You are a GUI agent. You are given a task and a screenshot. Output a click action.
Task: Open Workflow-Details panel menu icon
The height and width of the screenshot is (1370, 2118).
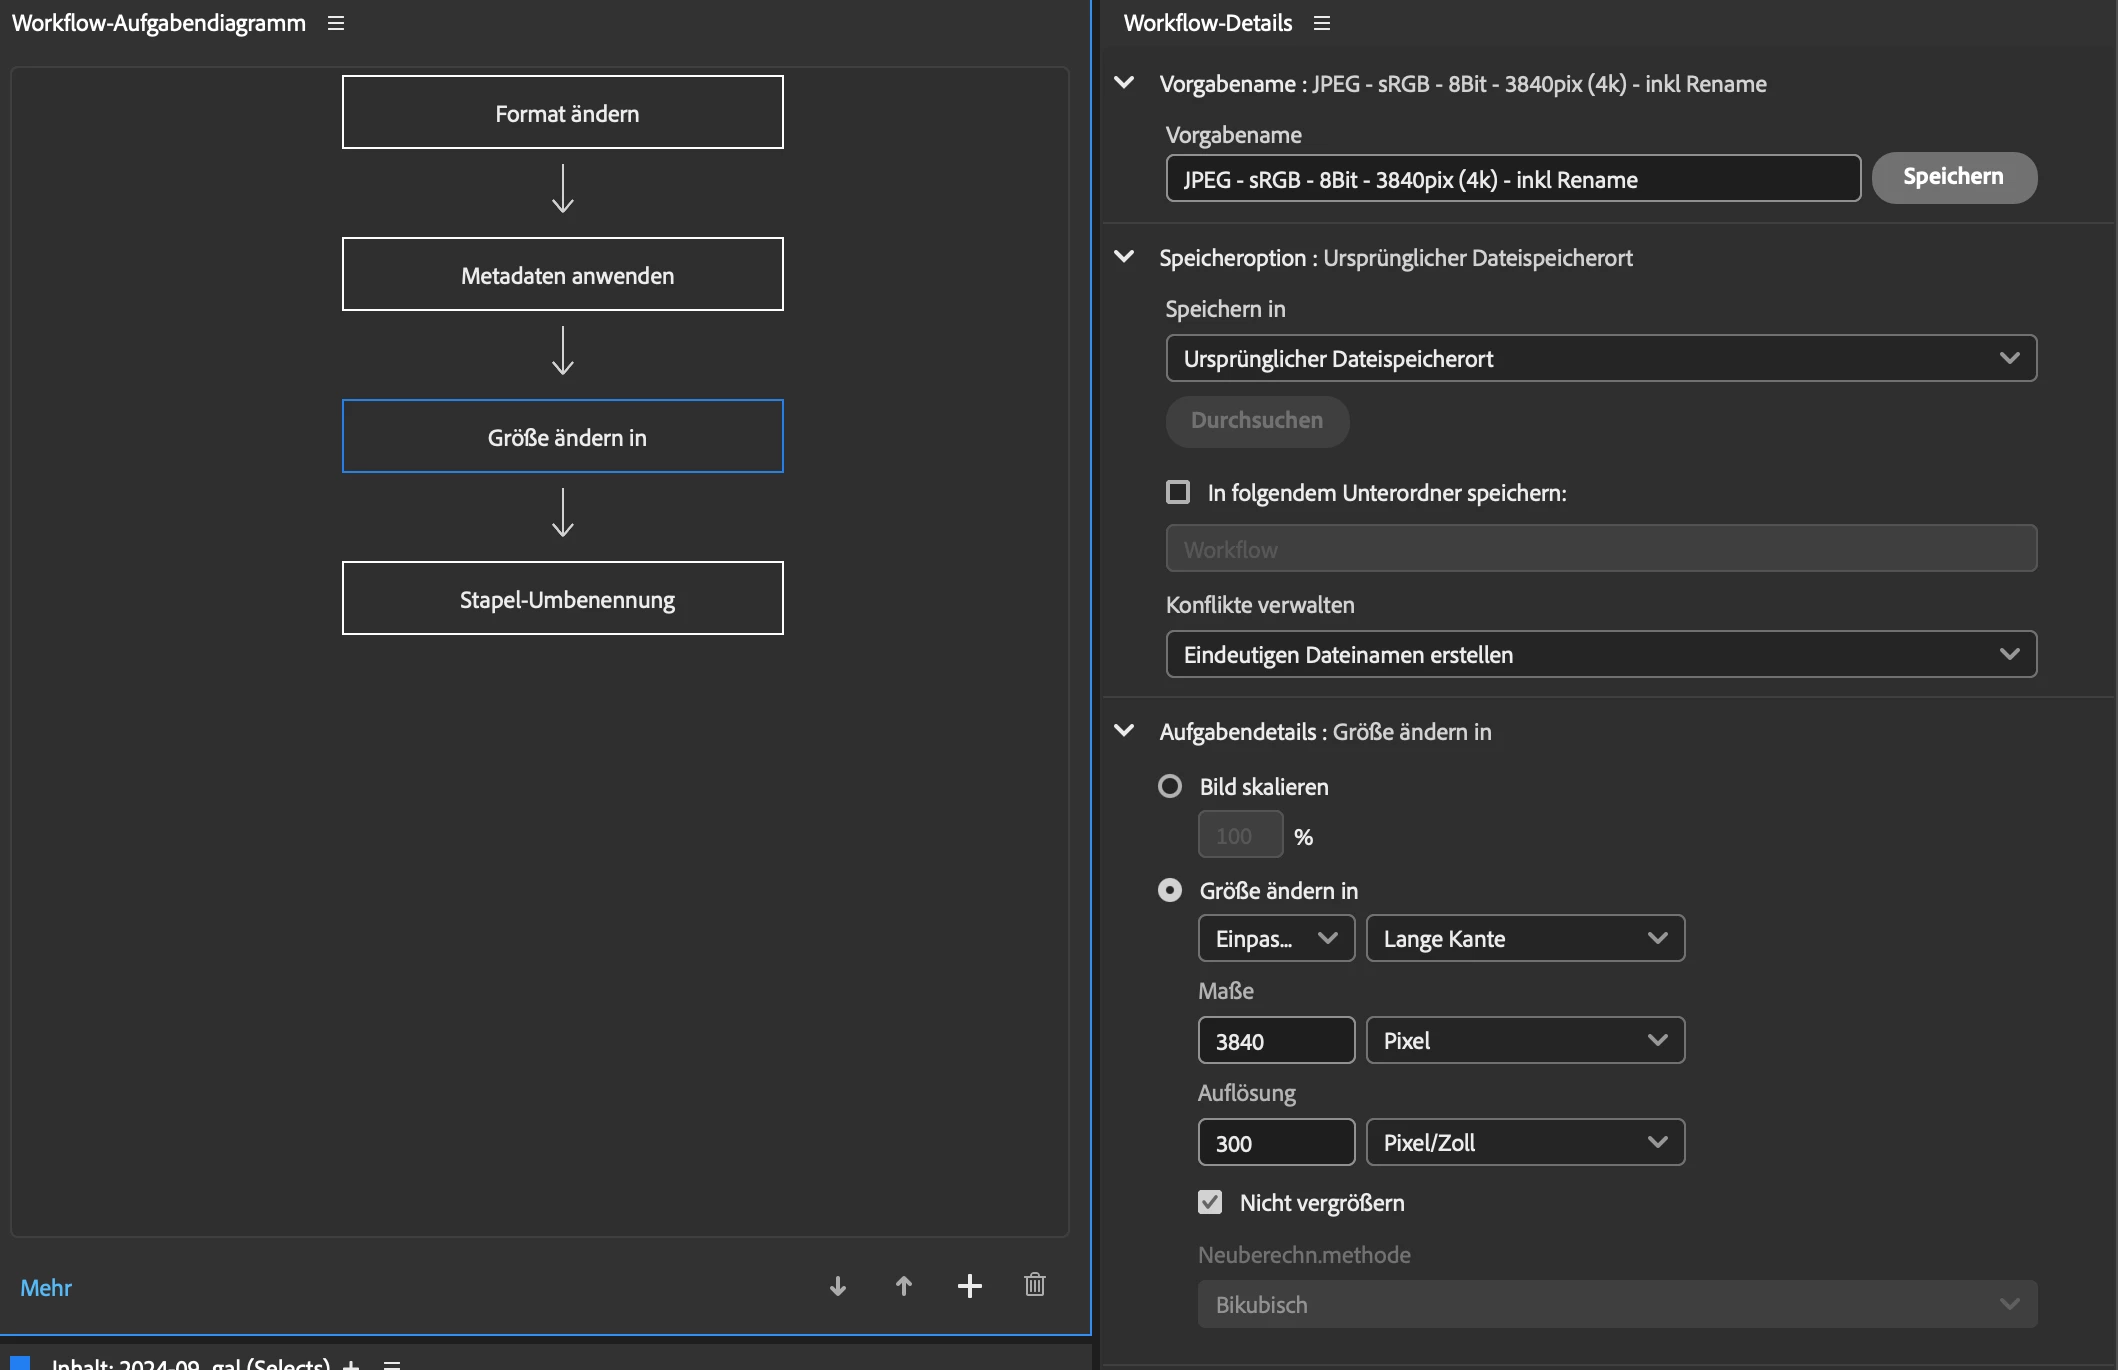pyautogui.click(x=1322, y=23)
